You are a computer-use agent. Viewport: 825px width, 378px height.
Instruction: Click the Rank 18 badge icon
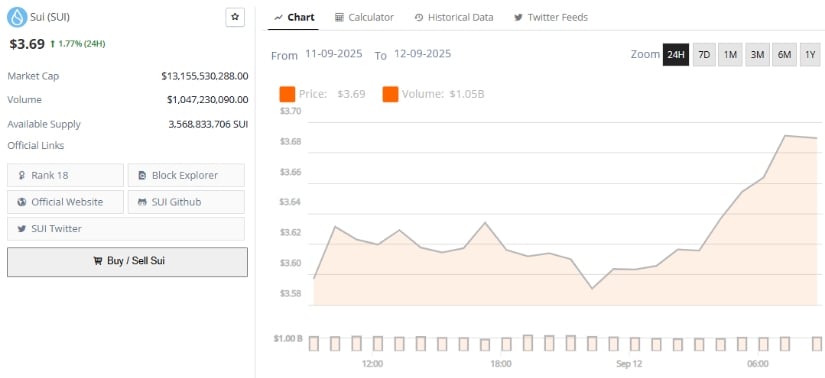(22, 175)
